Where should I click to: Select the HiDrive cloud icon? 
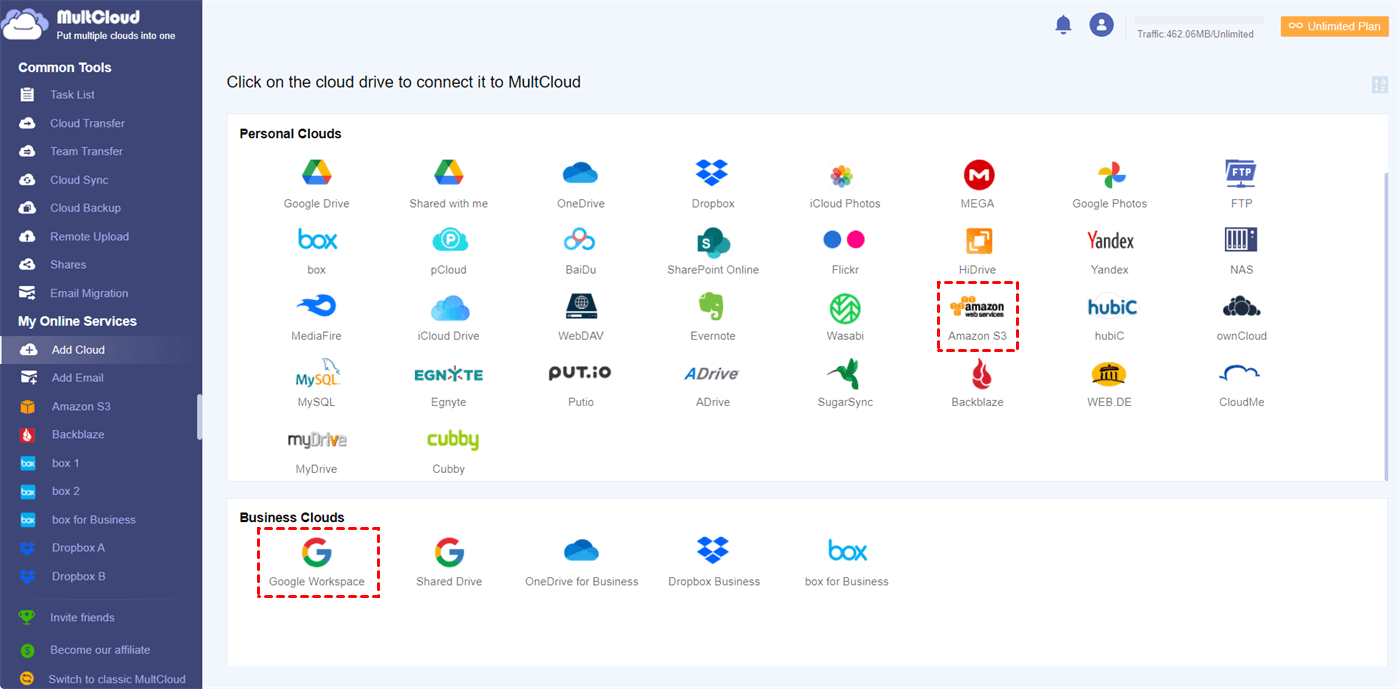point(978,241)
